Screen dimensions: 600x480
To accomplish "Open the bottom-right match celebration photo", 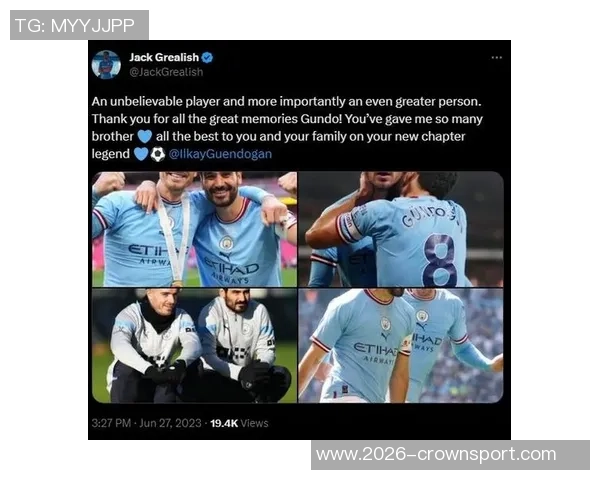I will pyautogui.click(x=401, y=346).
